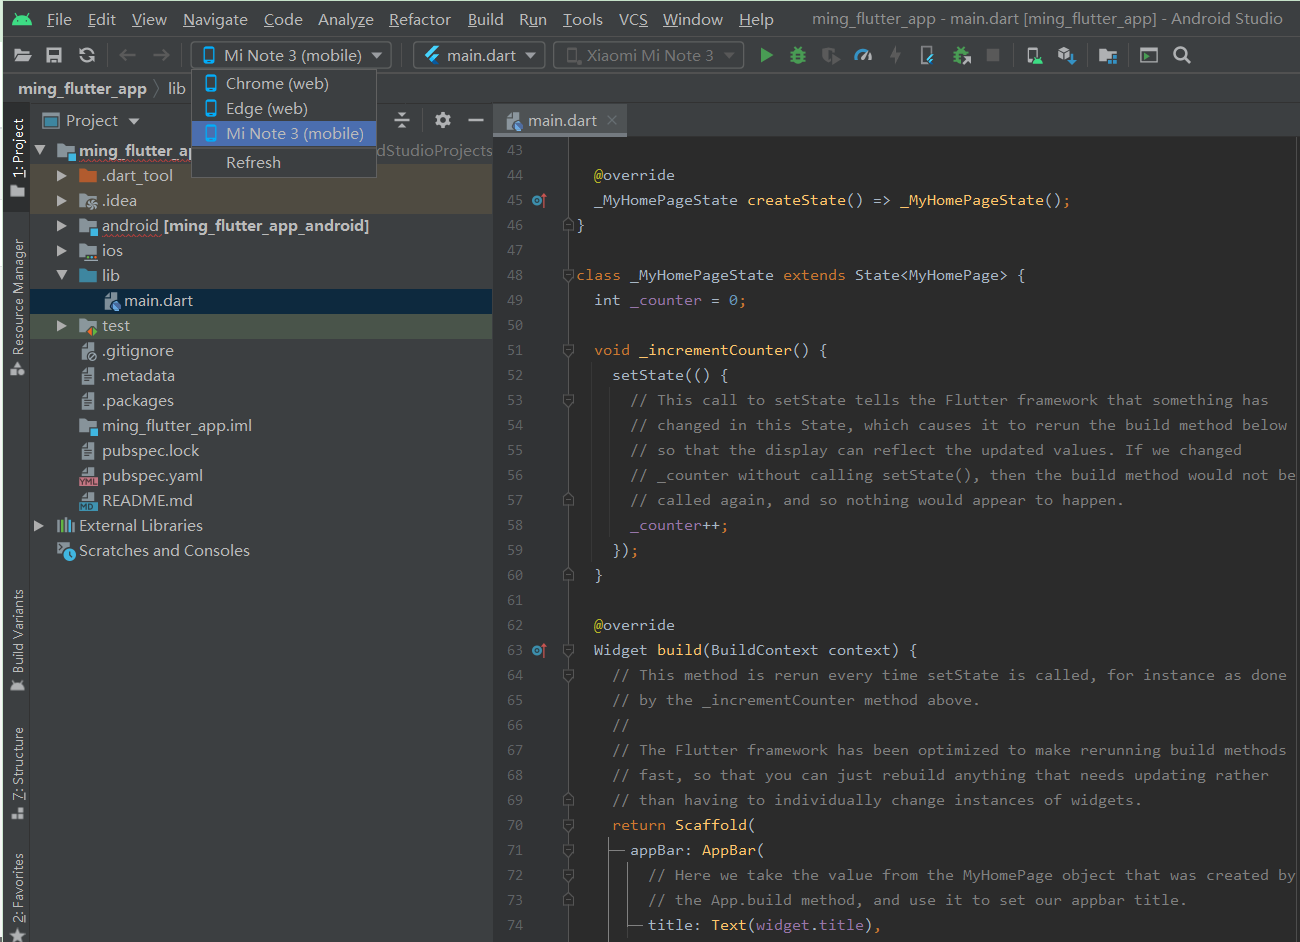This screenshot has width=1300, height=942.
Task: Click the override gutter icon on line 63
Action: coord(539,650)
